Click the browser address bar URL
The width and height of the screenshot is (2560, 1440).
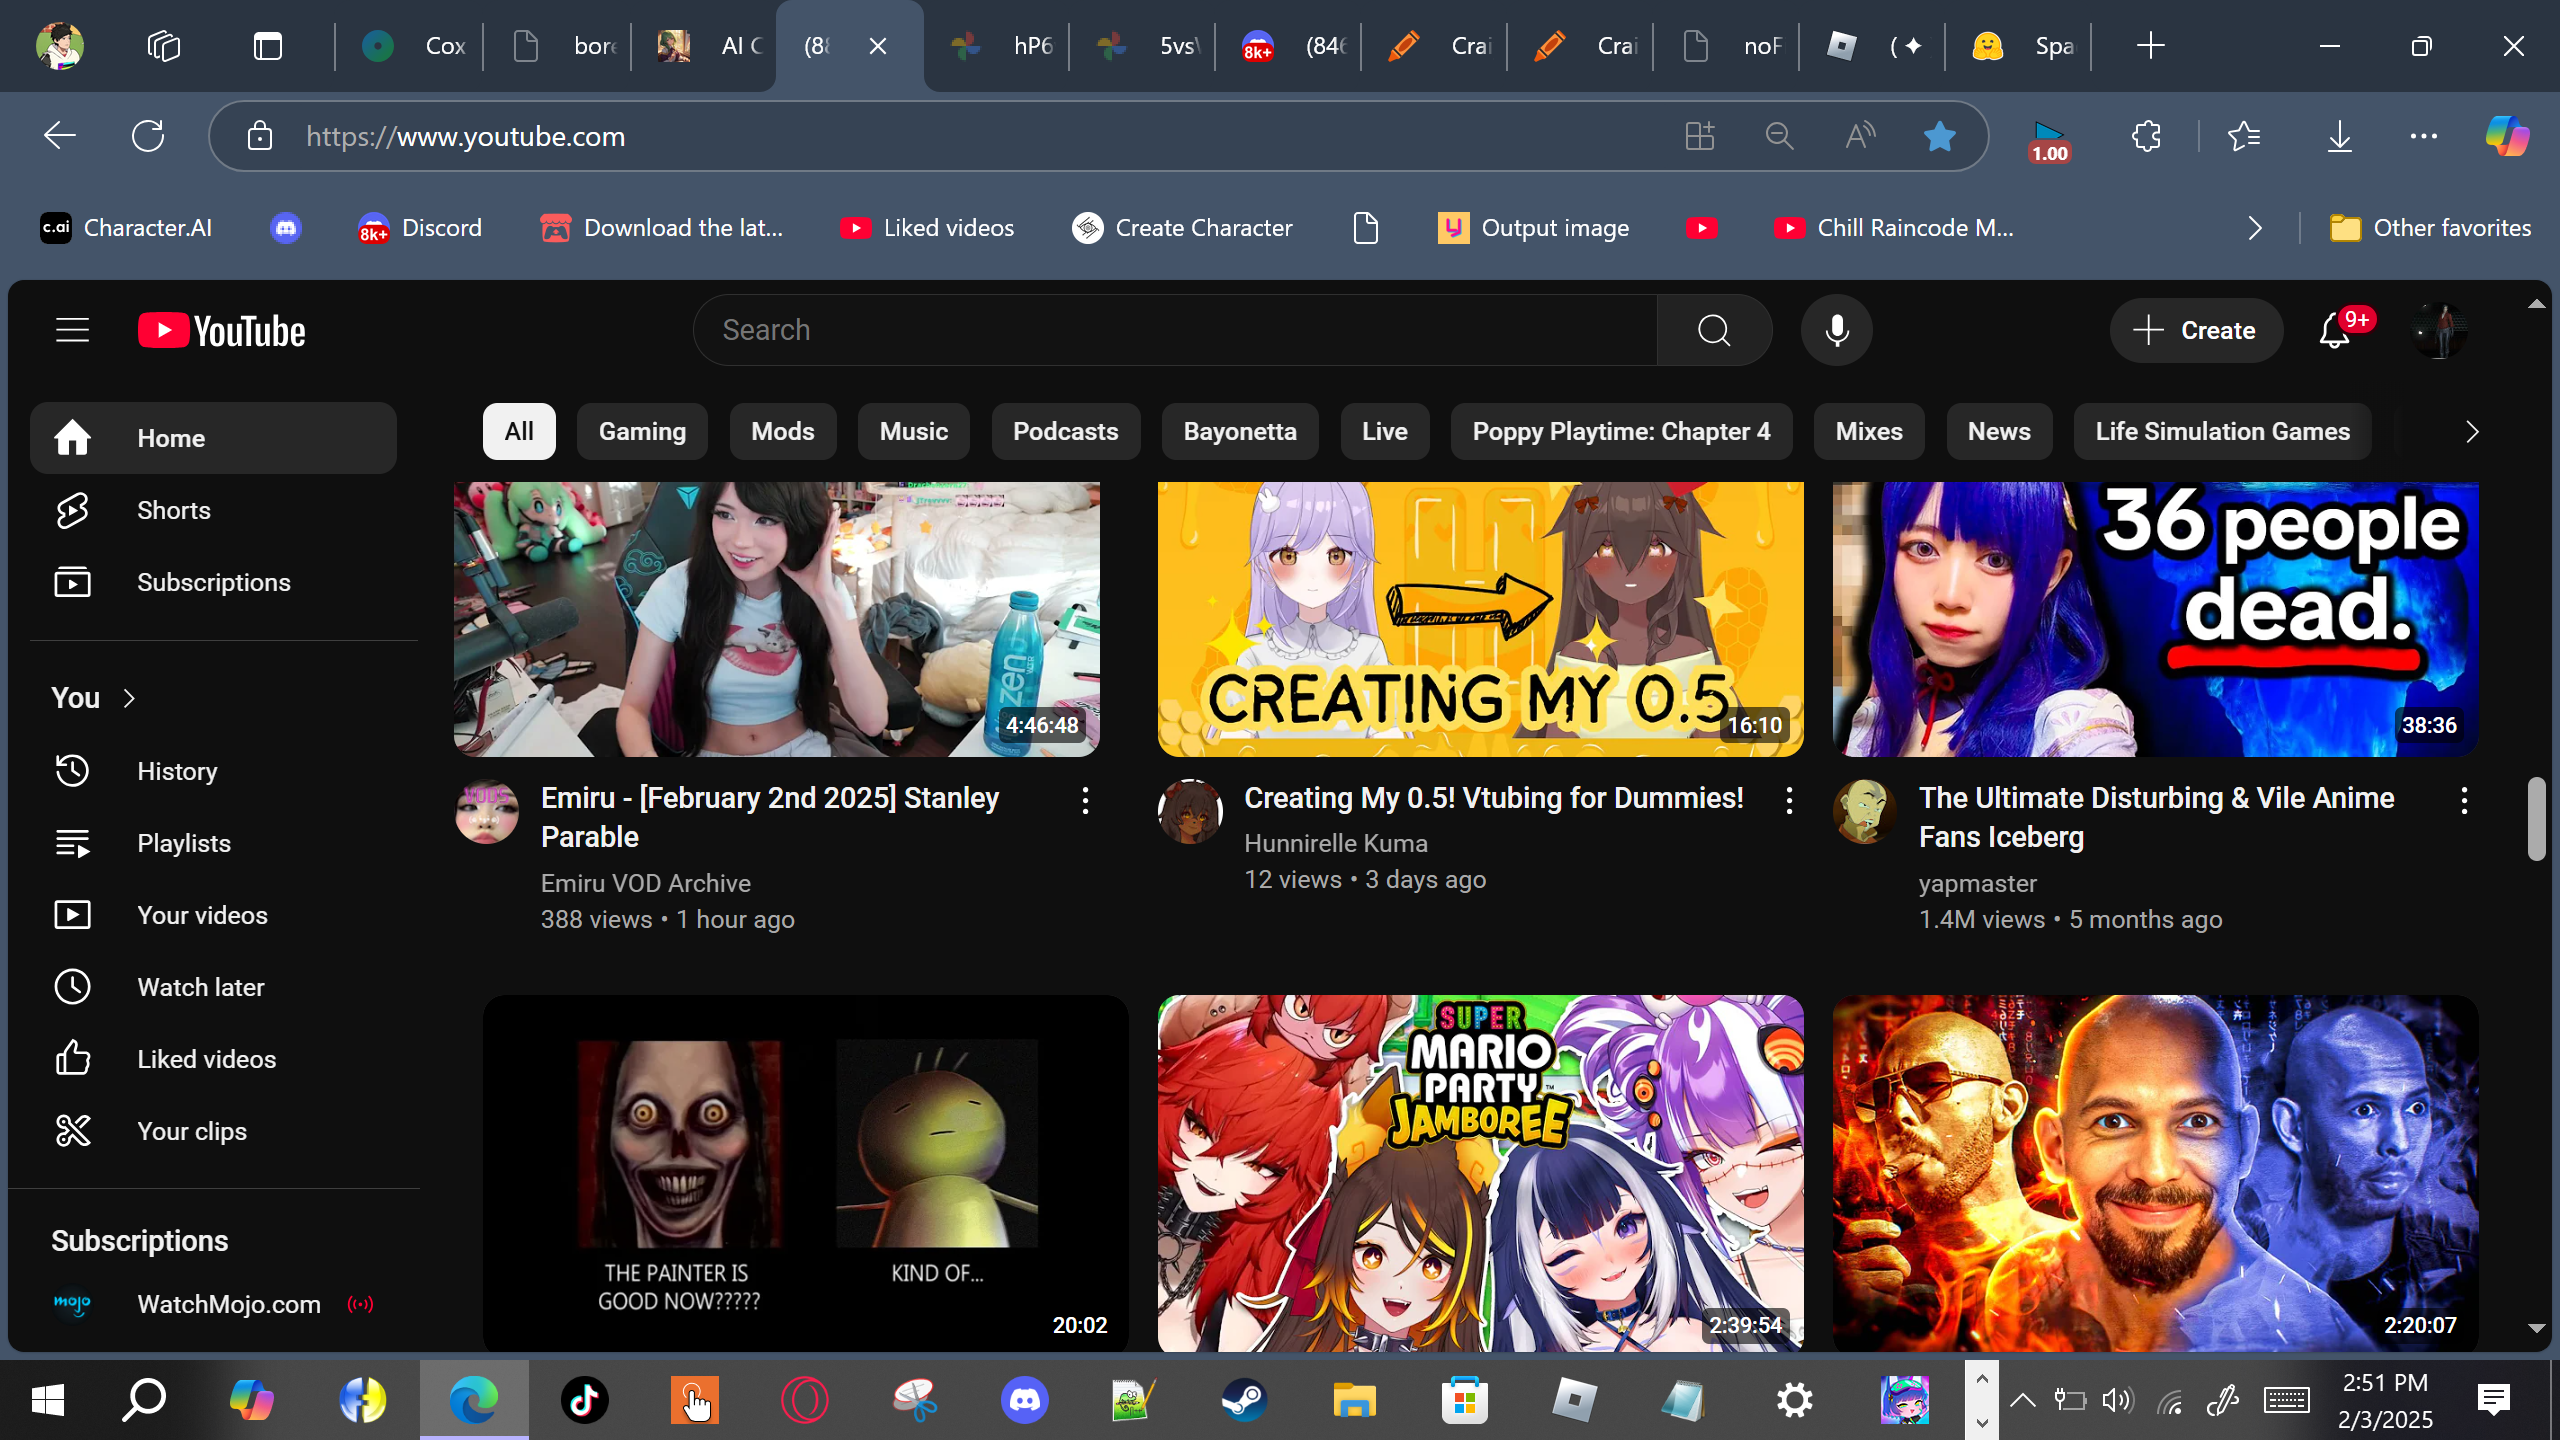coord(465,136)
